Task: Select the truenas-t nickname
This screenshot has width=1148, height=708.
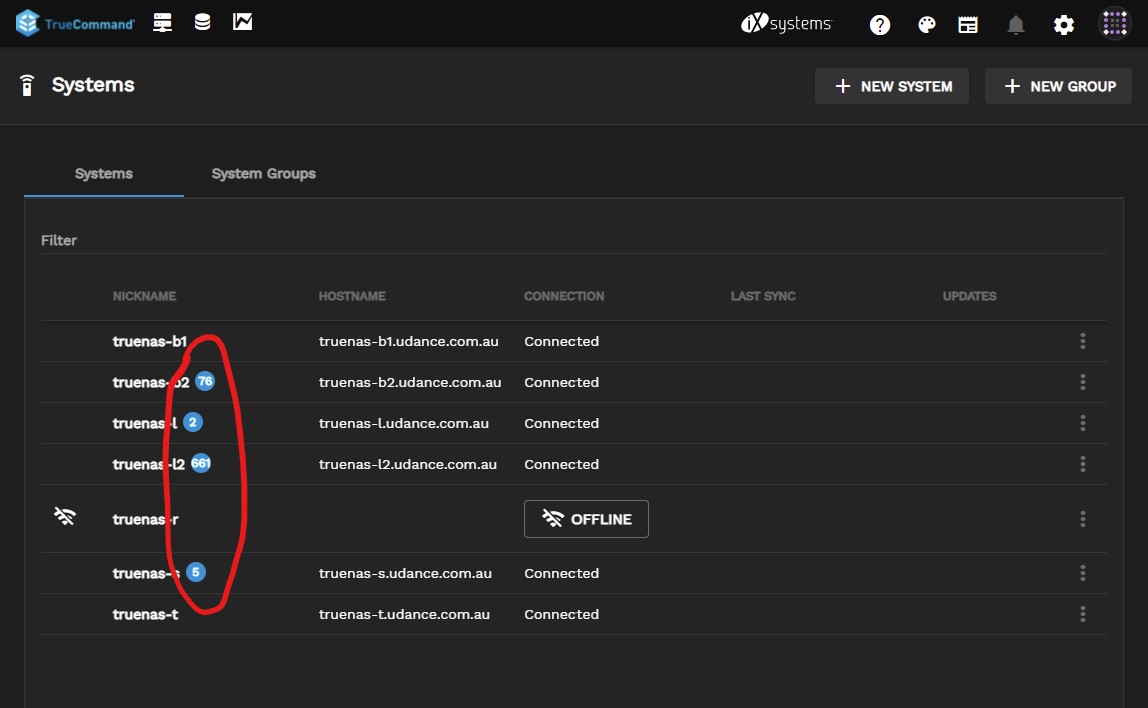Action: point(145,614)
